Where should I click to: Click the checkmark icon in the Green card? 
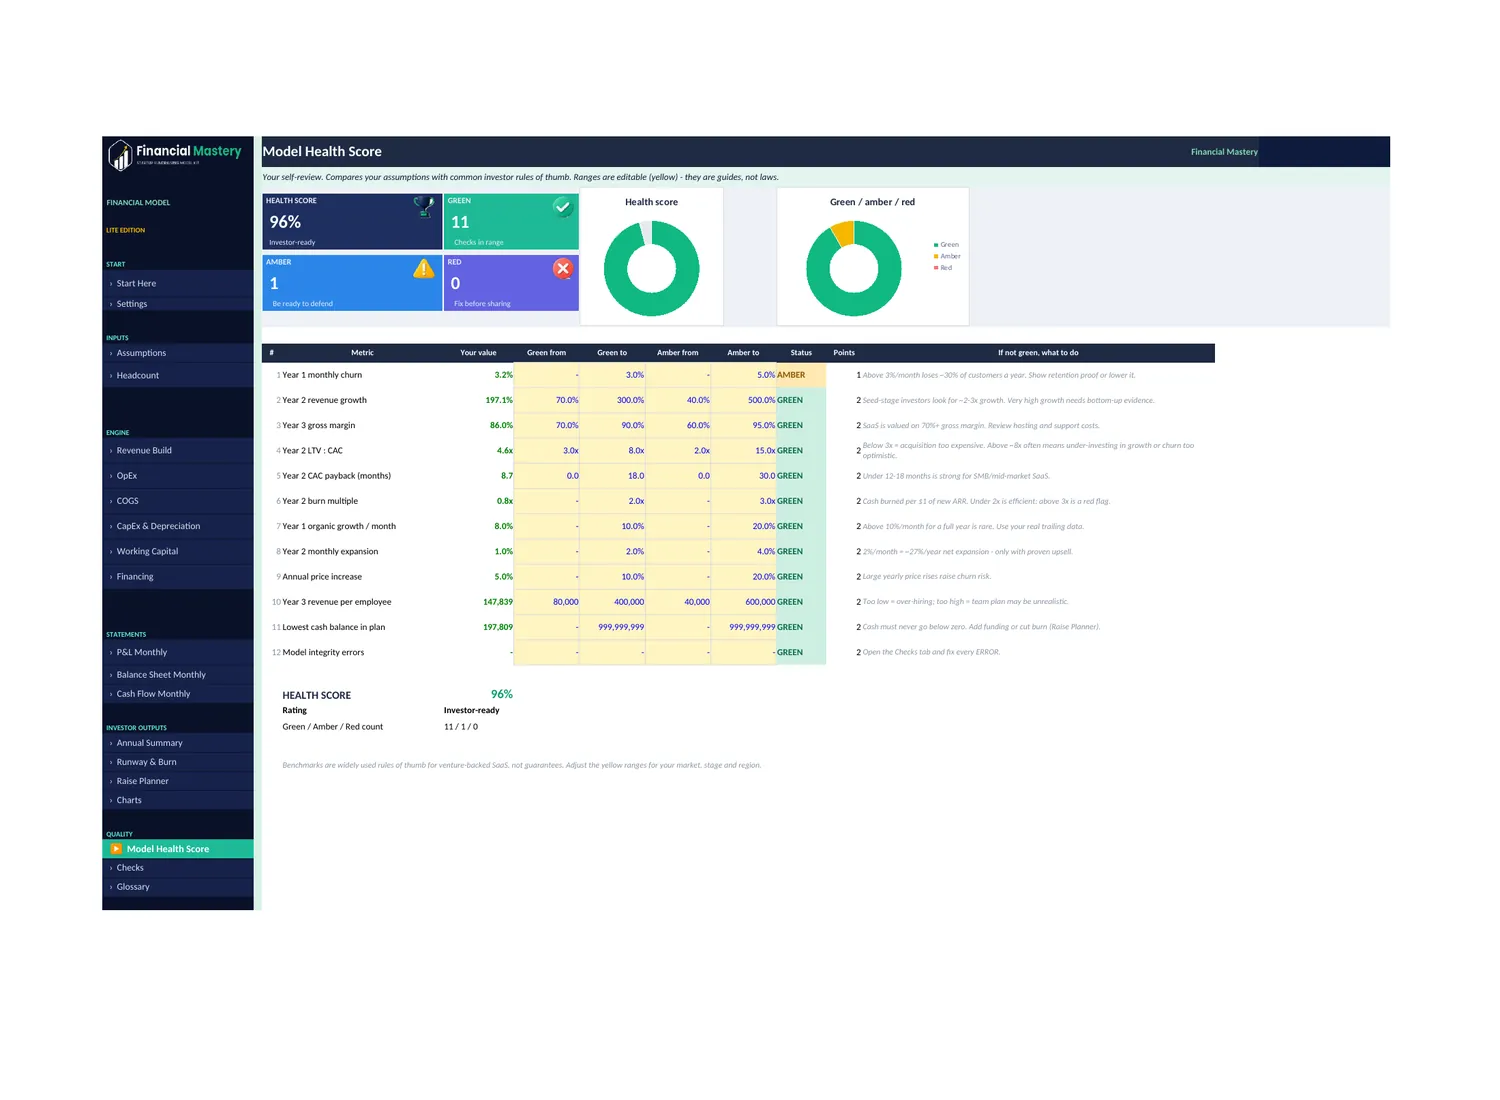(x=563, y=207)
